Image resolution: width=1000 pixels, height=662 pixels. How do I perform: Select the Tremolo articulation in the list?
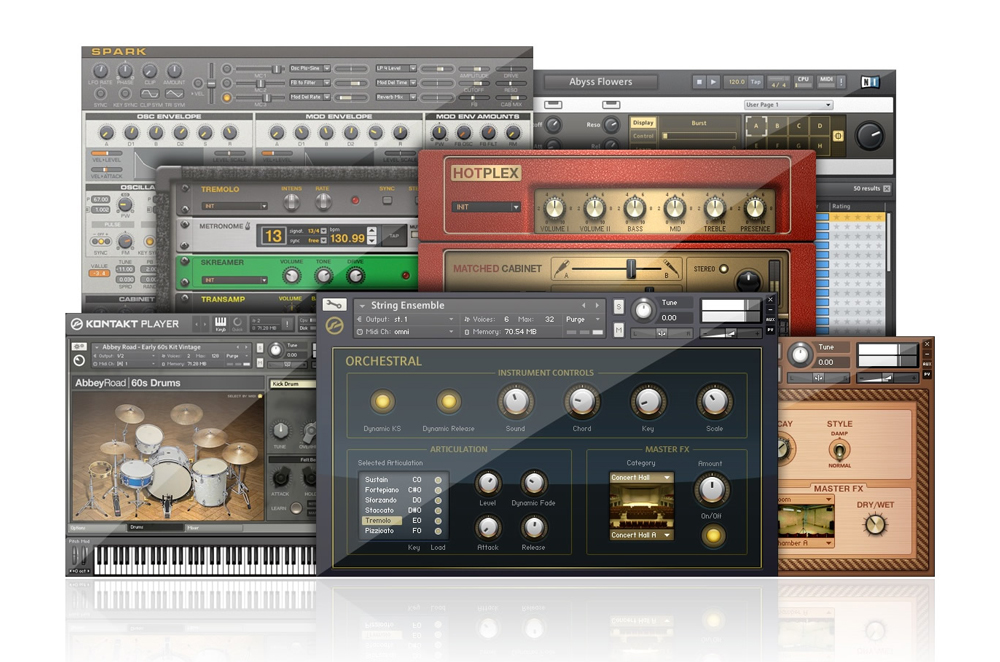pyautogui.click(x=381, y=520)
